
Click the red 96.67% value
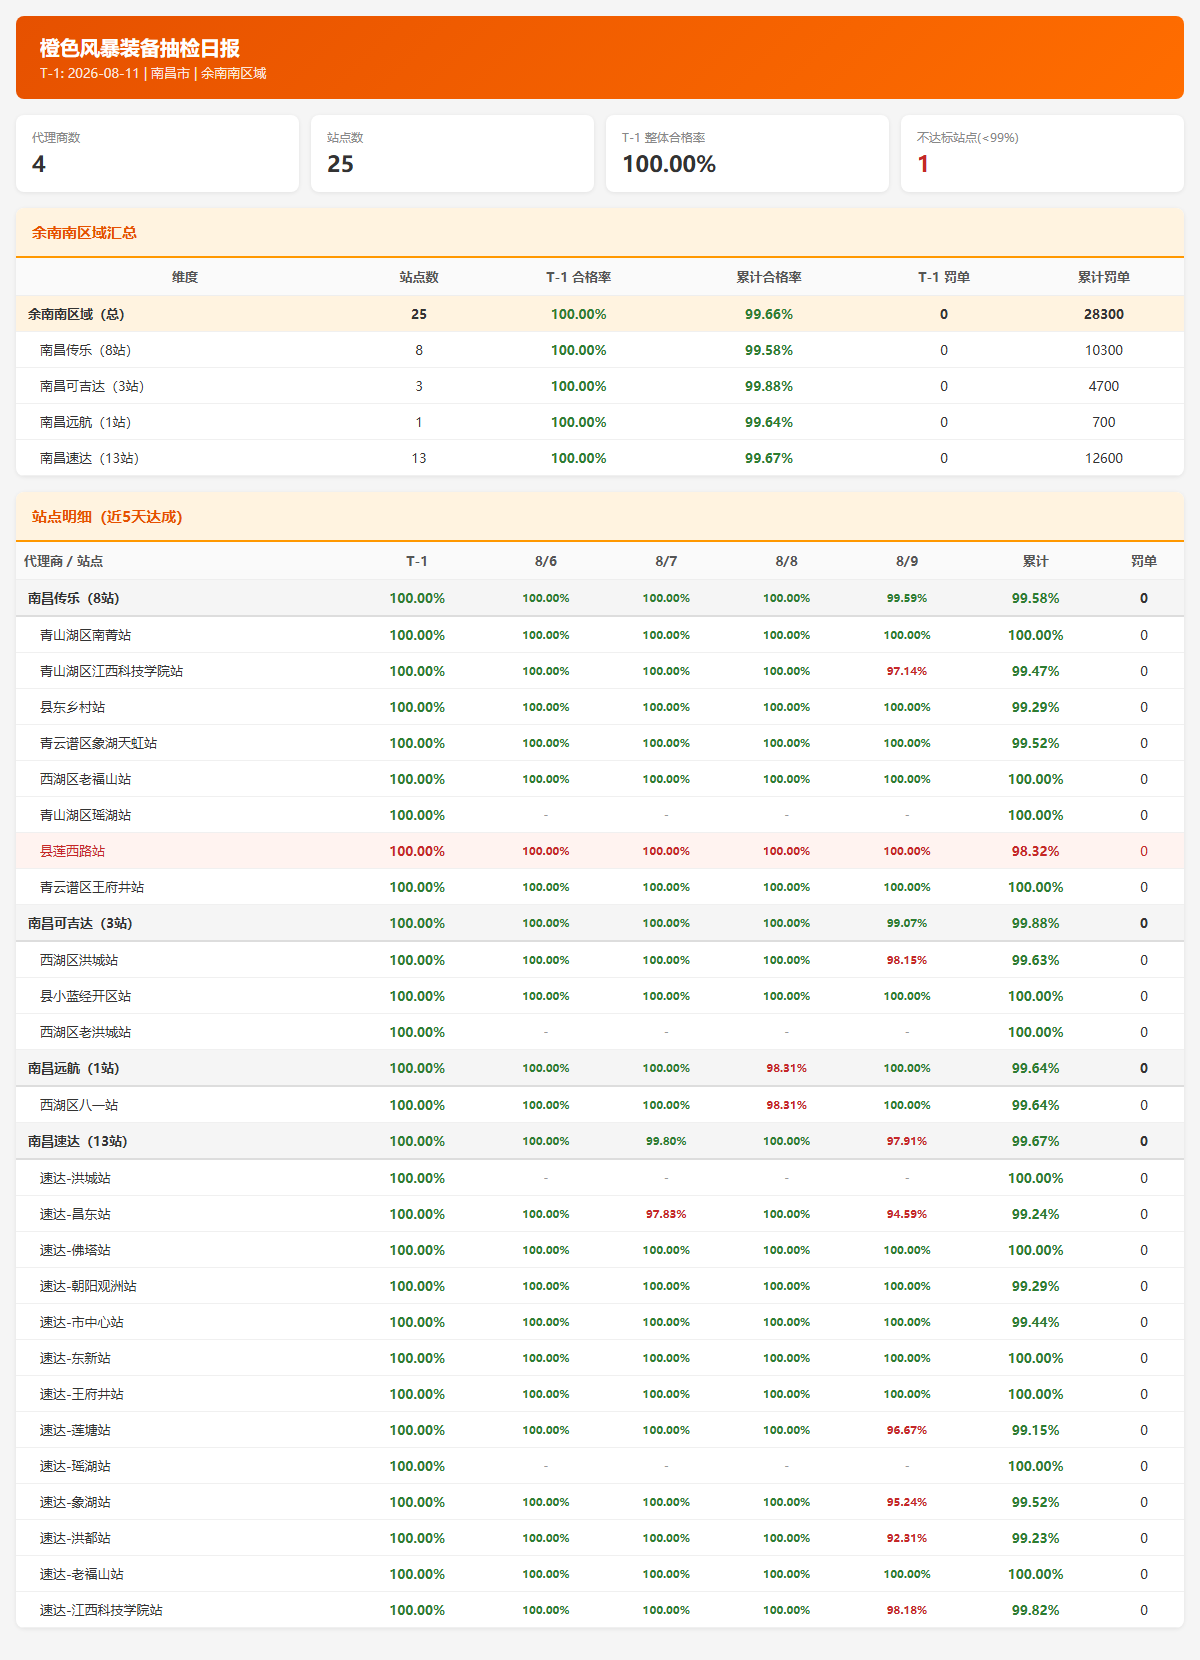(x=907, y=1430)
